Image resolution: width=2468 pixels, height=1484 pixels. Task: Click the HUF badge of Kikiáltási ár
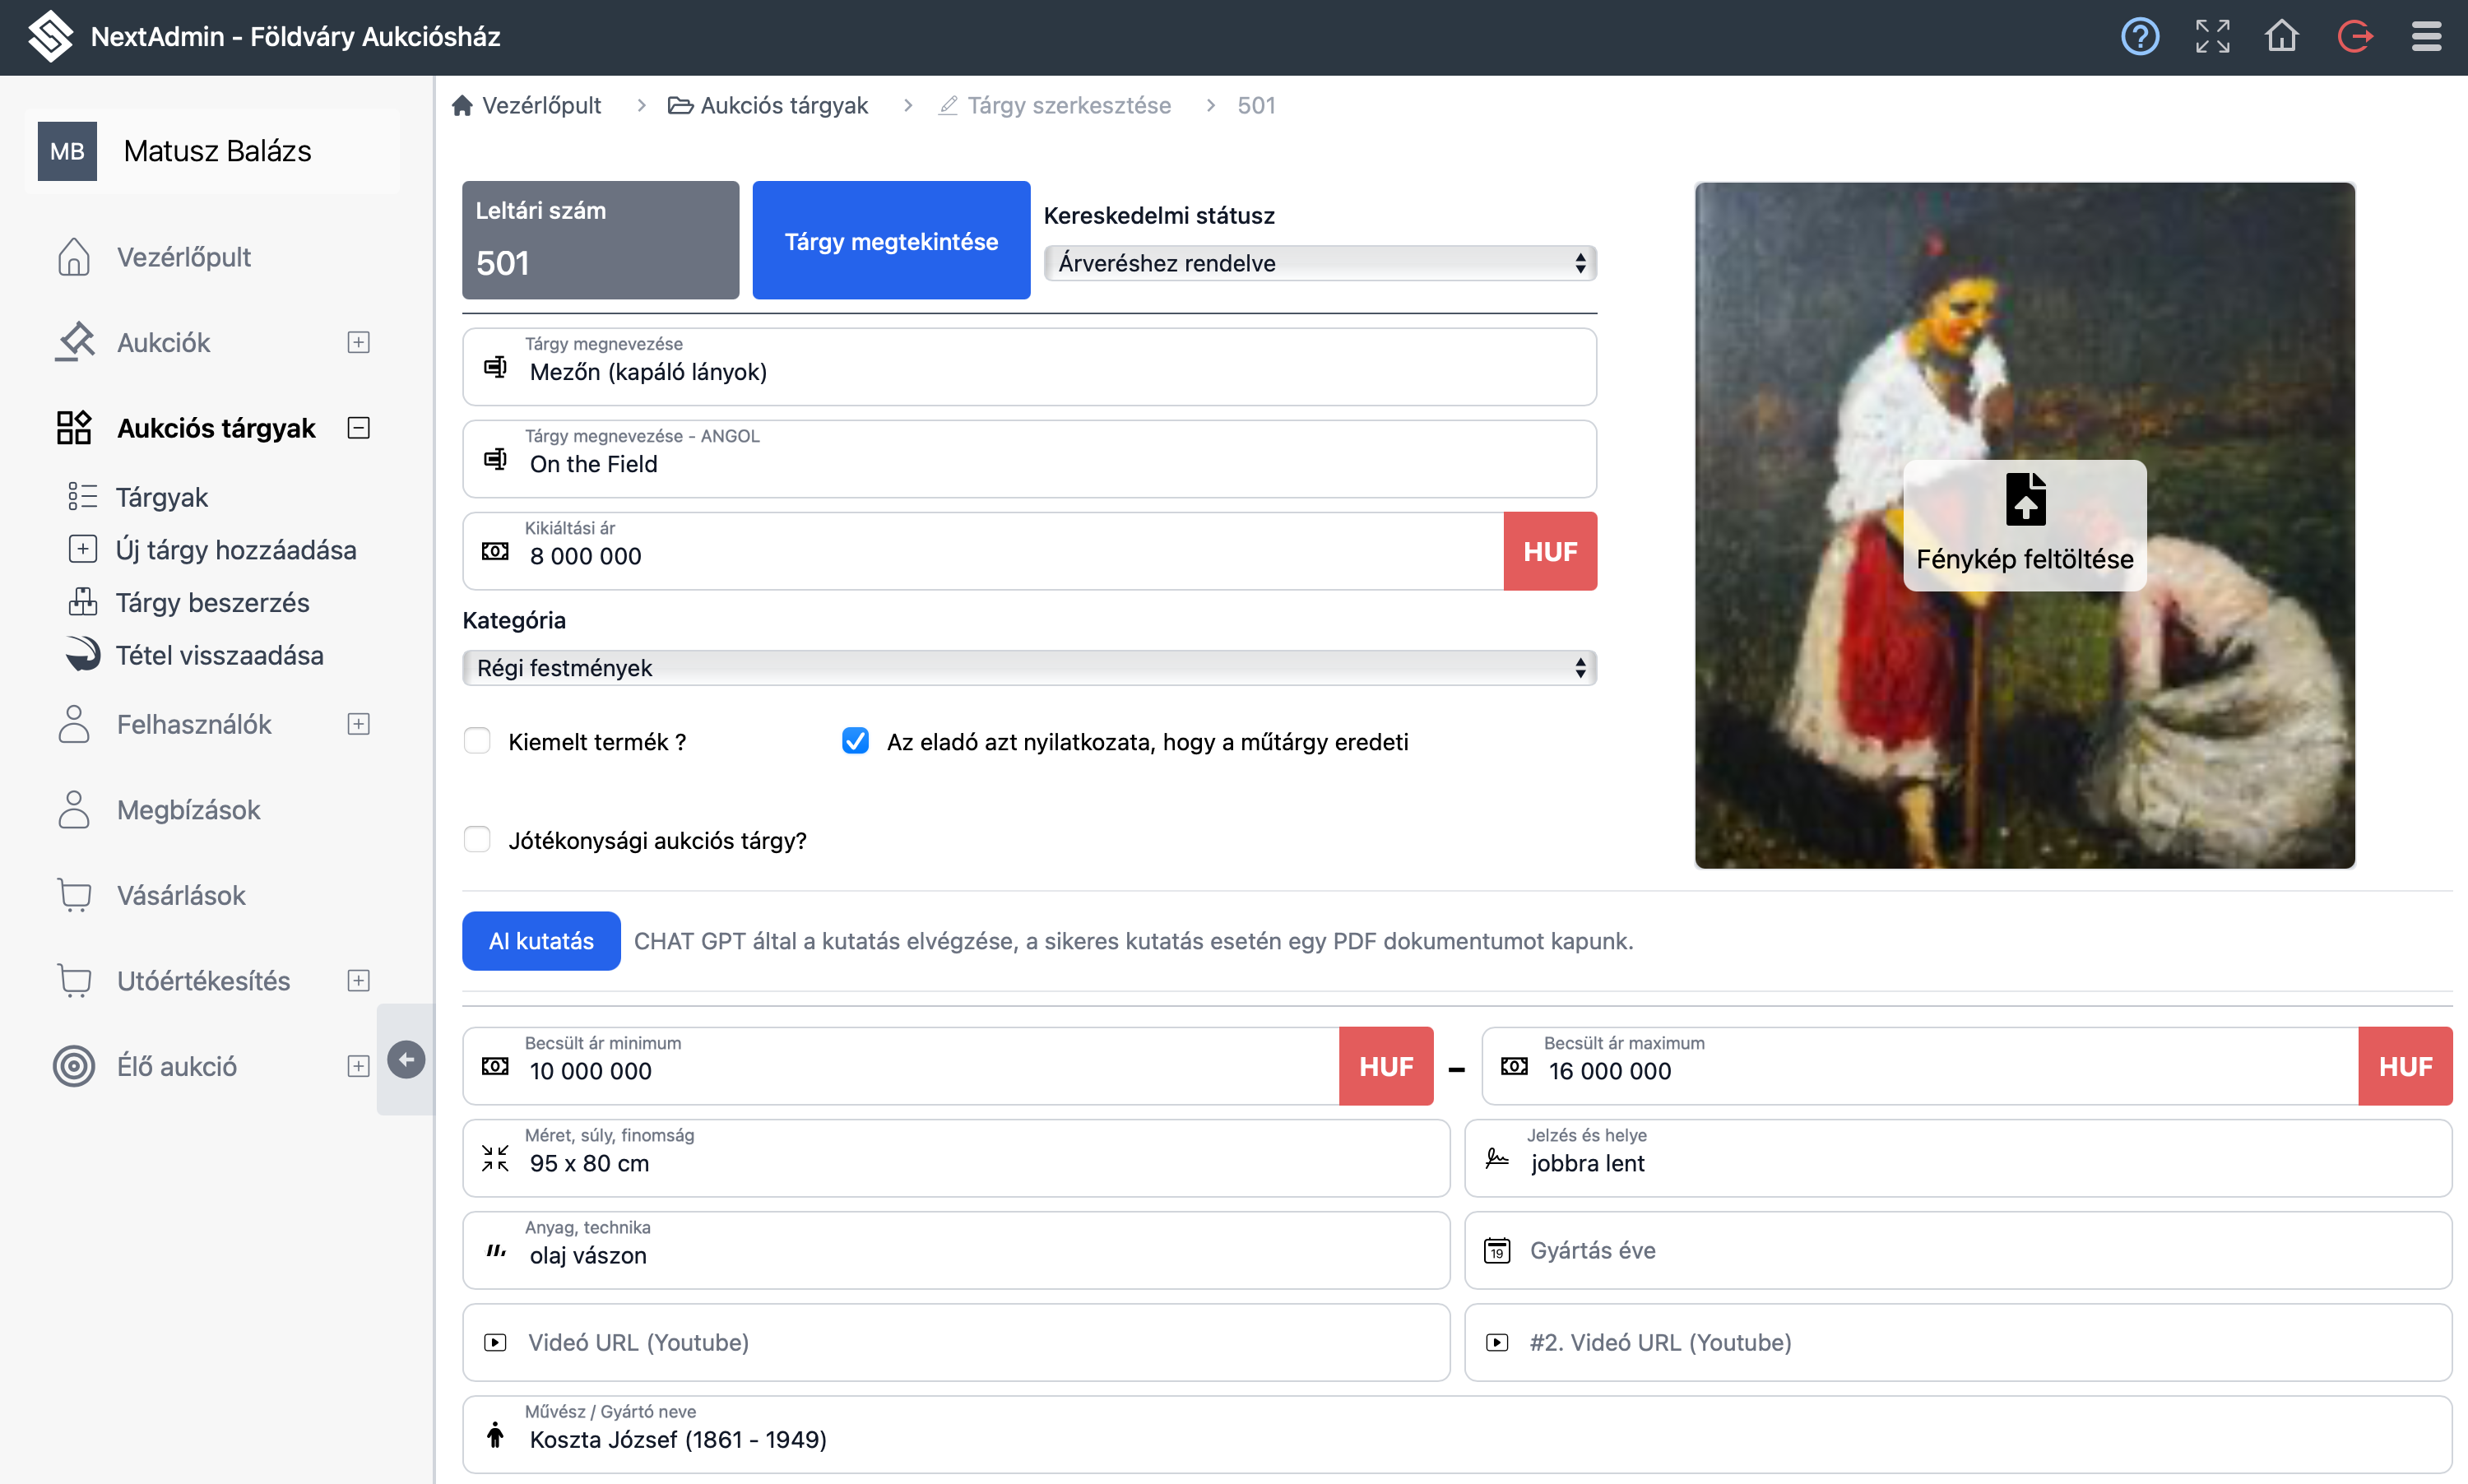pyautogui.click(x=1550, y=551)
